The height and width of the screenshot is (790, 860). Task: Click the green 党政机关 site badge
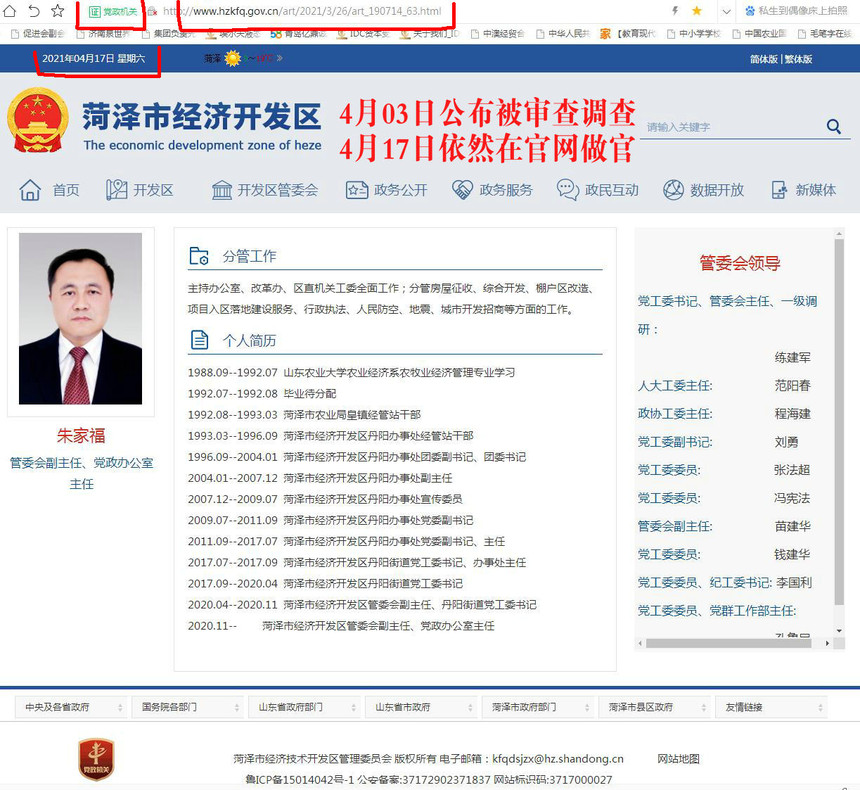112,12
